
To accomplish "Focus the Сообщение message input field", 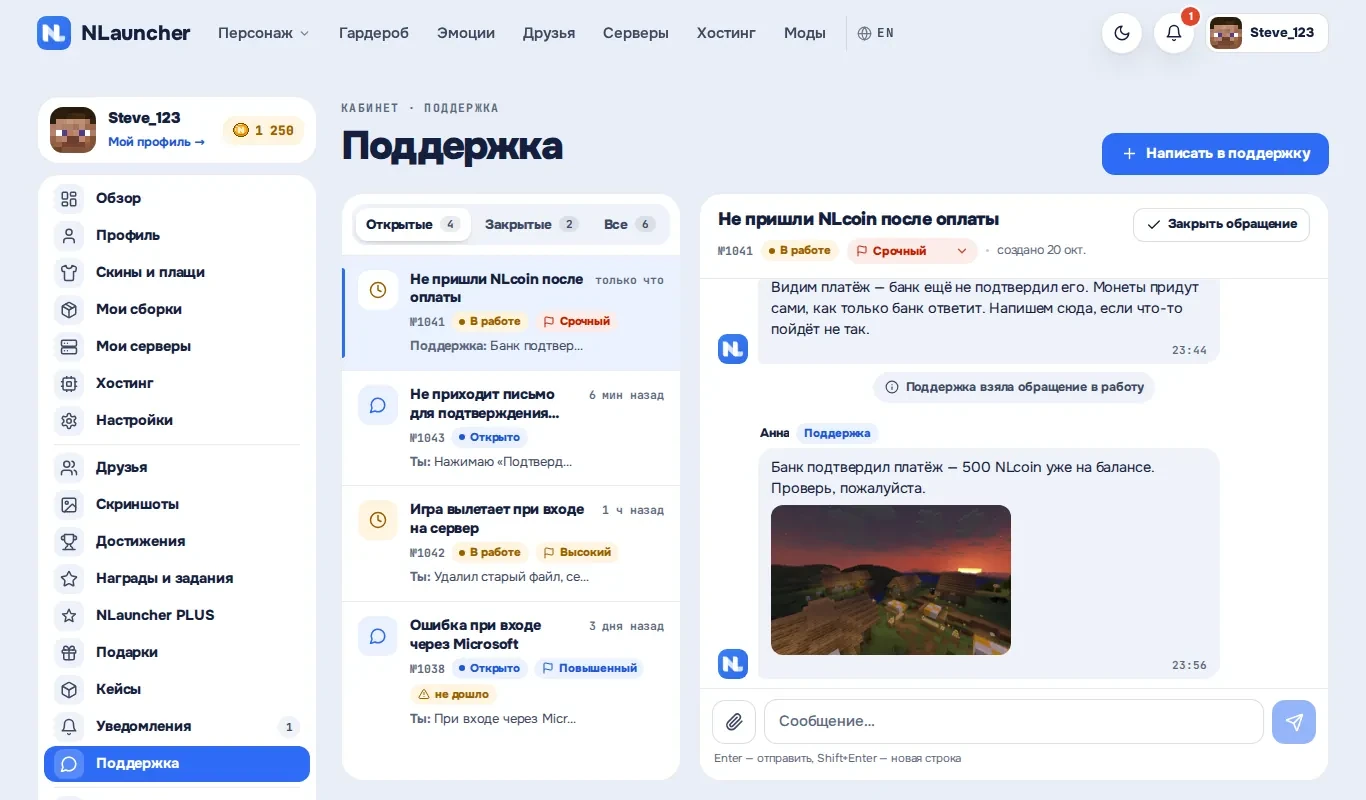I will (x=1014, y=721).
